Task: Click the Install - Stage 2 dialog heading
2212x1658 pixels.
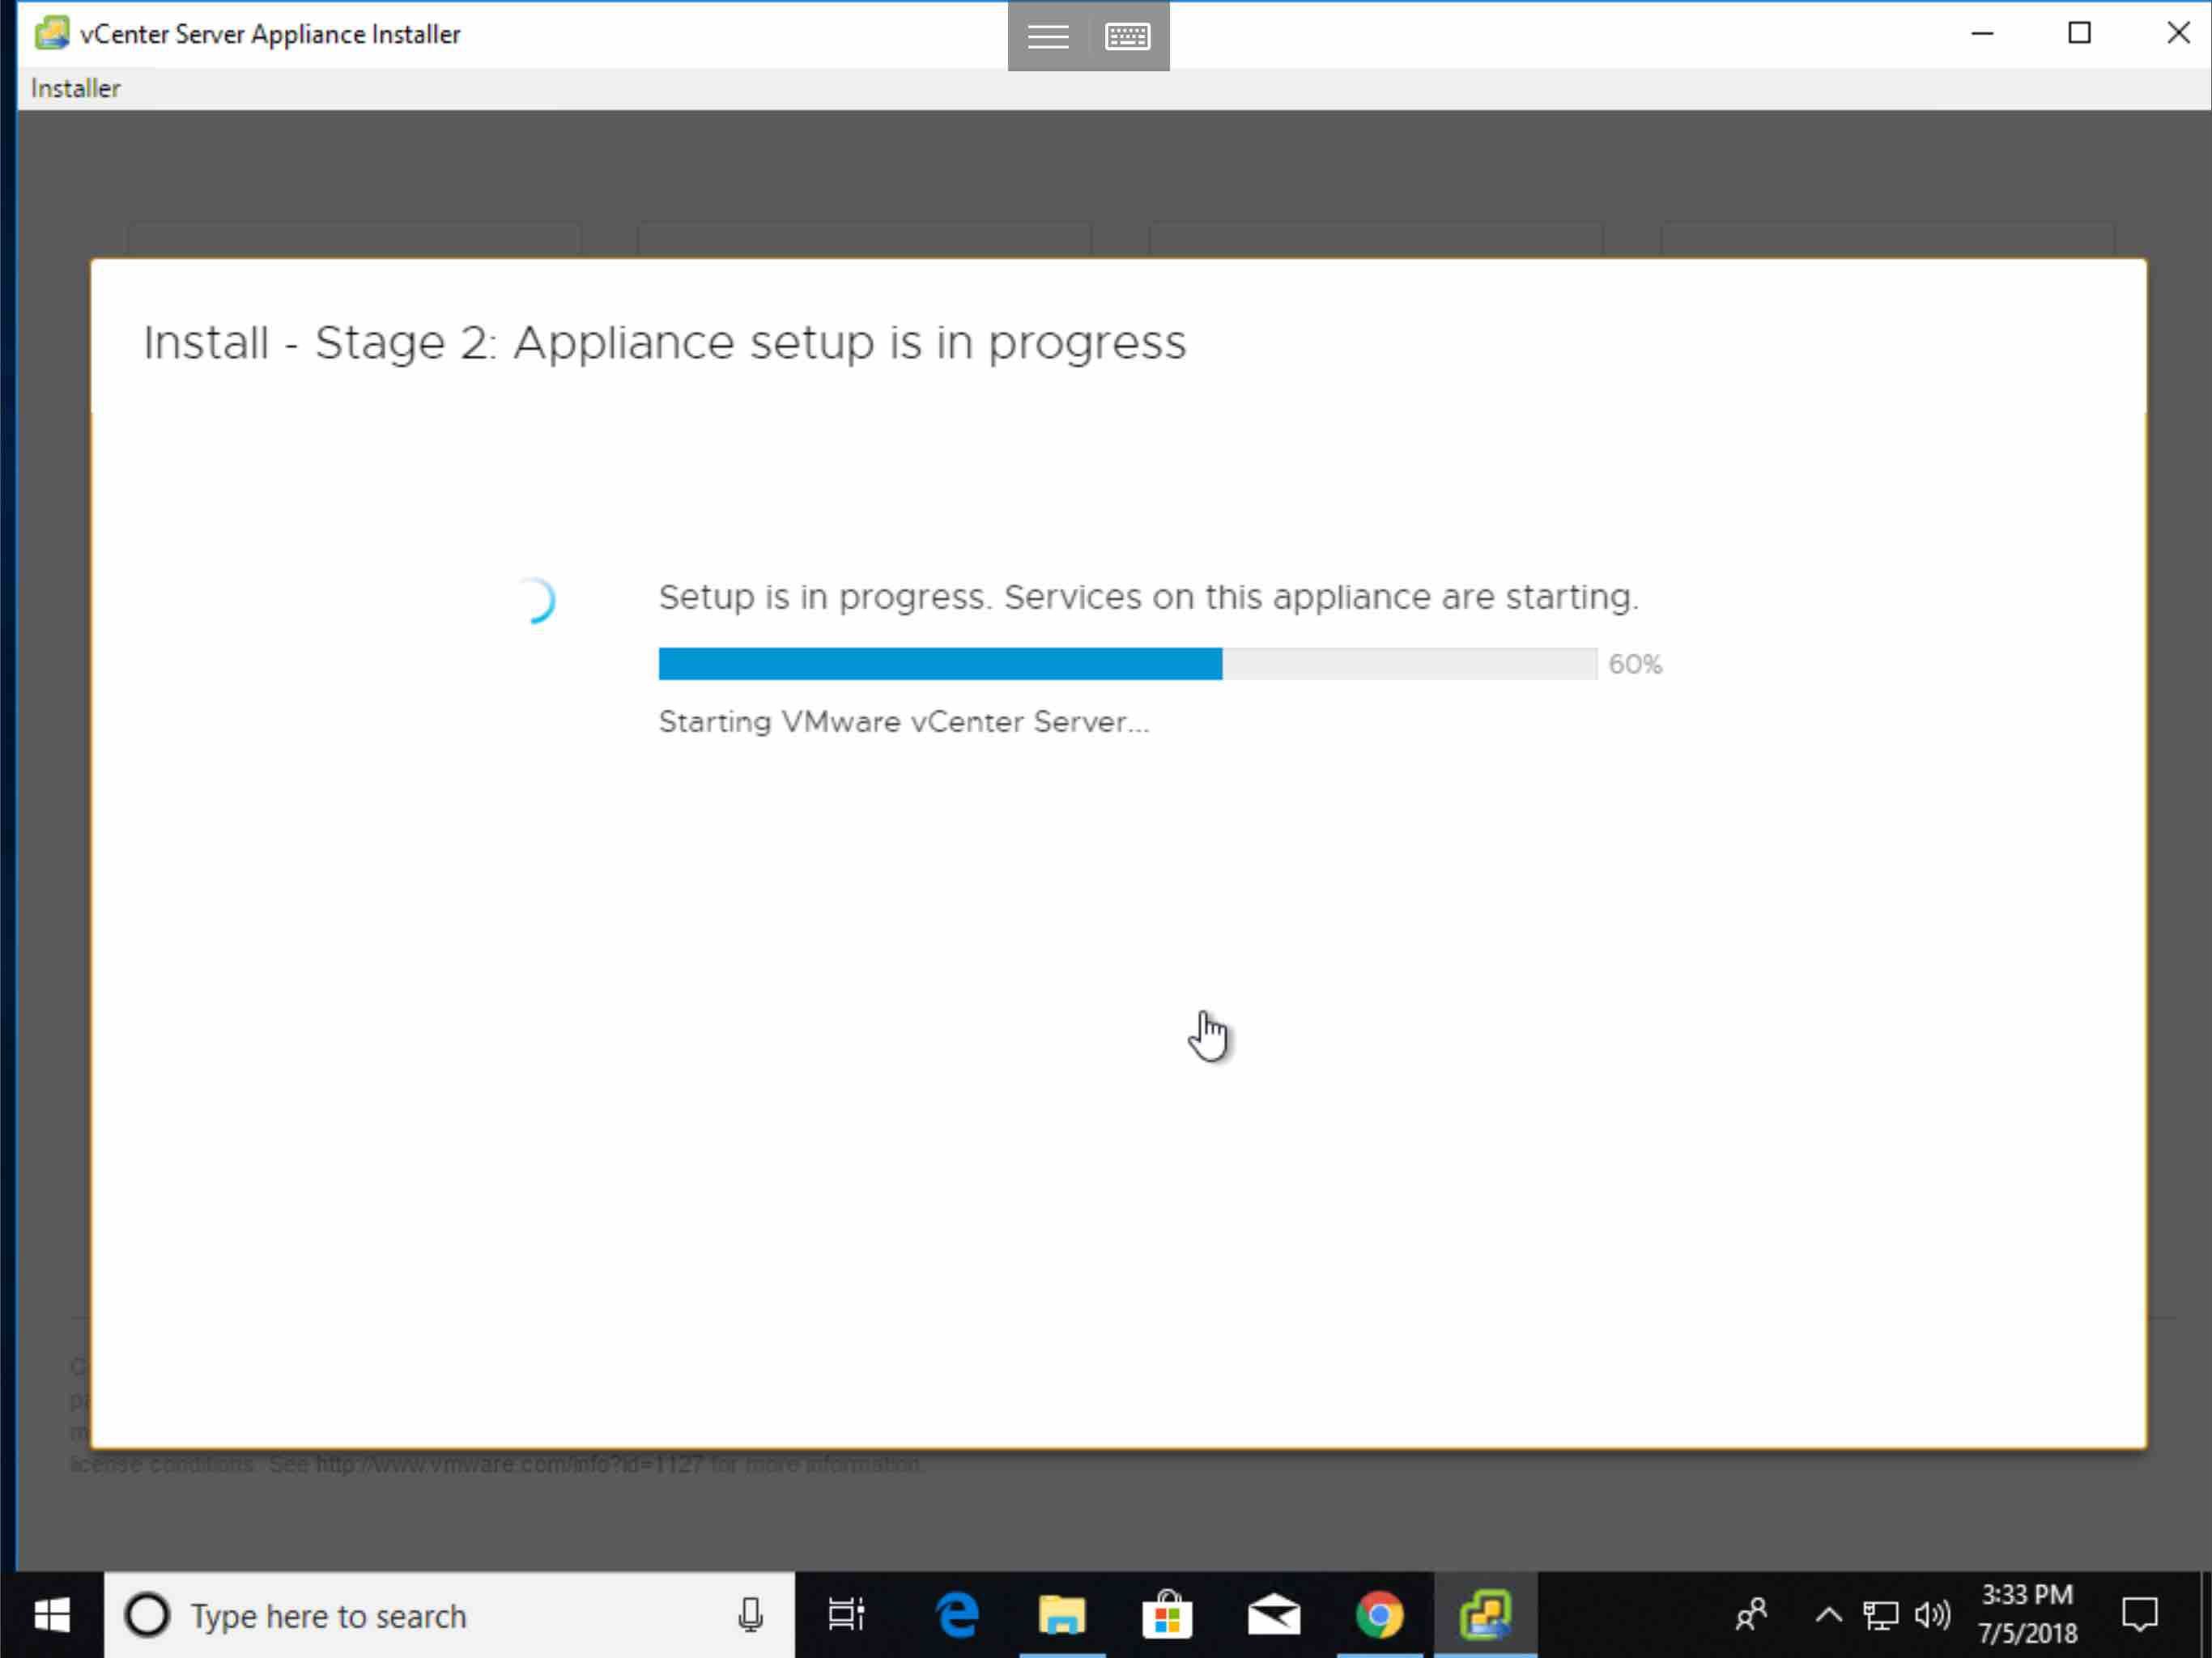Action: (664, 343)
